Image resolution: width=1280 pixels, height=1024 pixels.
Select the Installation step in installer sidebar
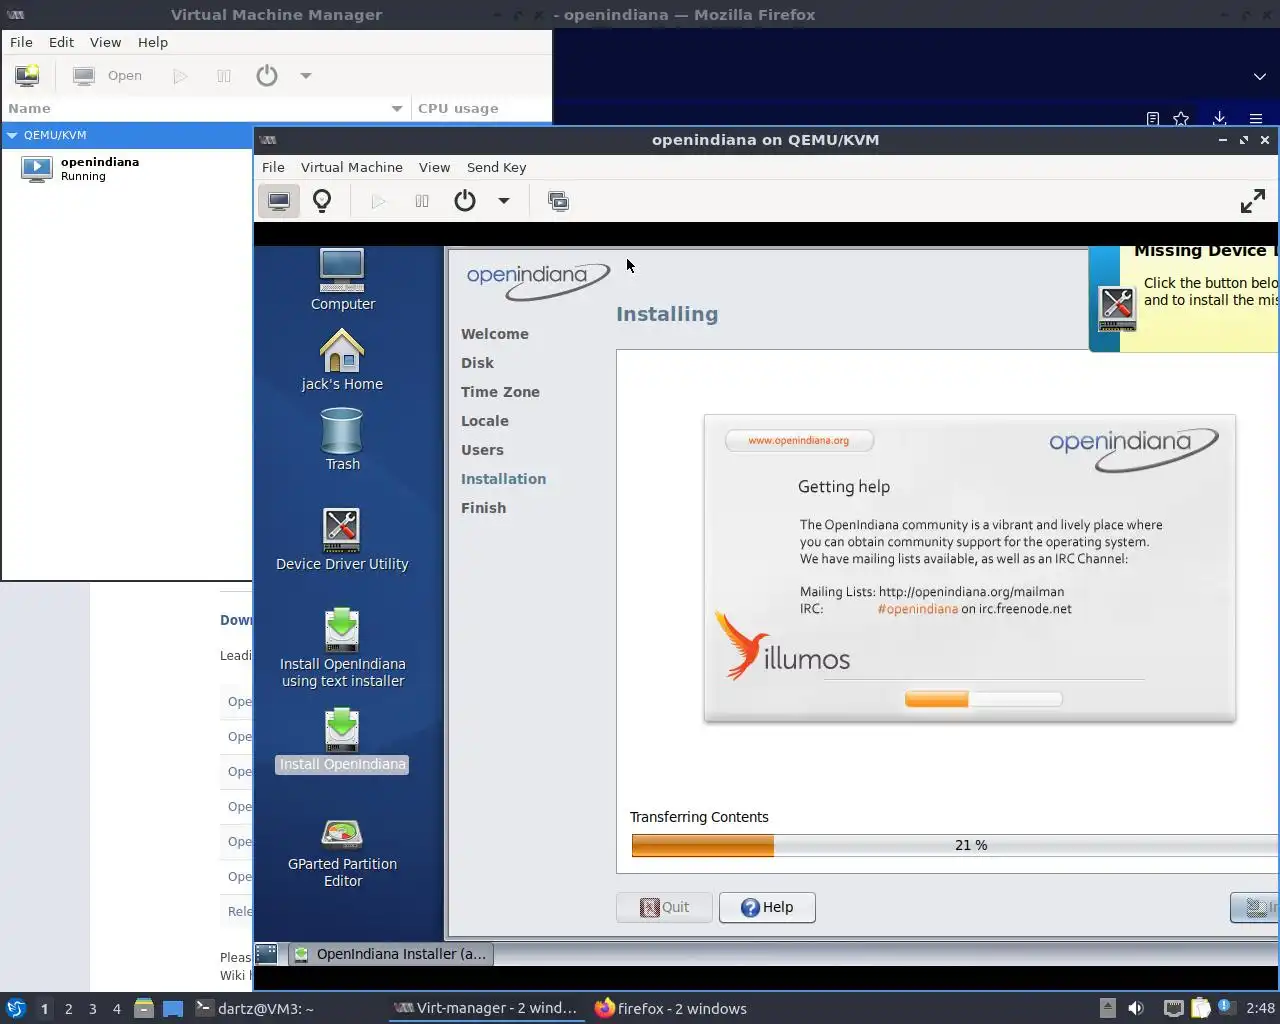[x=503, y=479]
